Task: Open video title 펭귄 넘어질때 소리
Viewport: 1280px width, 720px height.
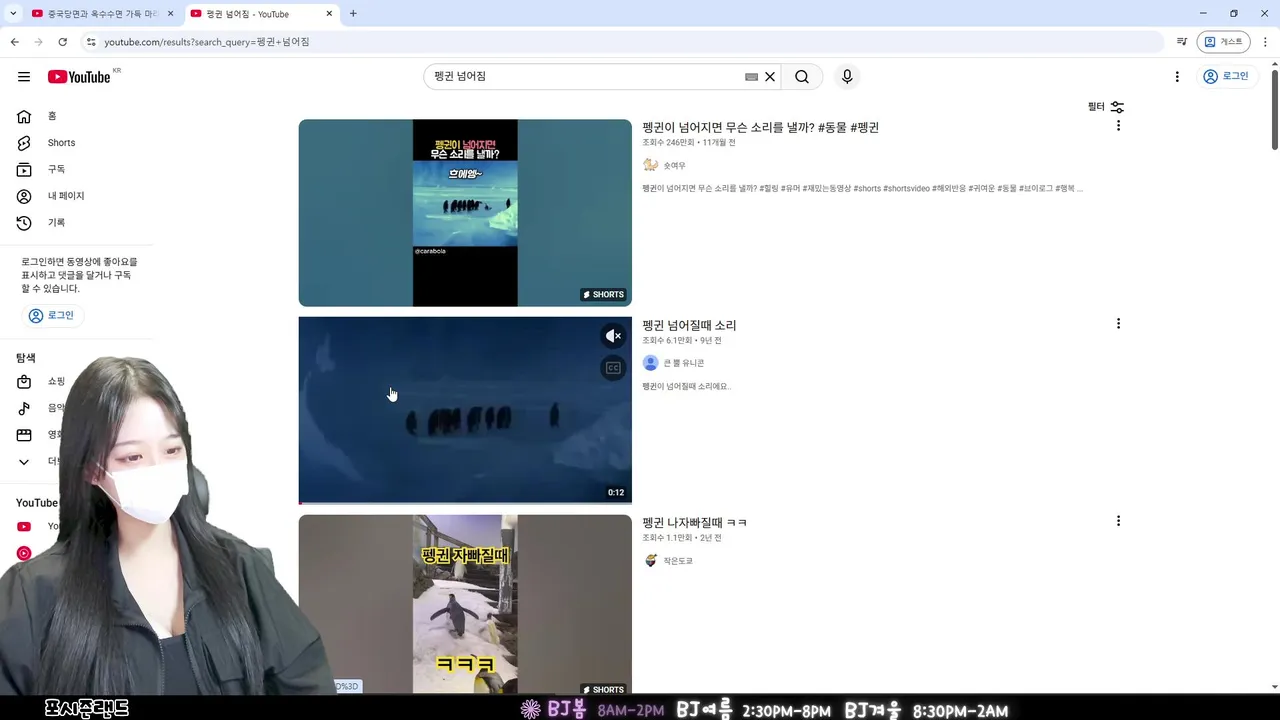Action: (689, 326)
